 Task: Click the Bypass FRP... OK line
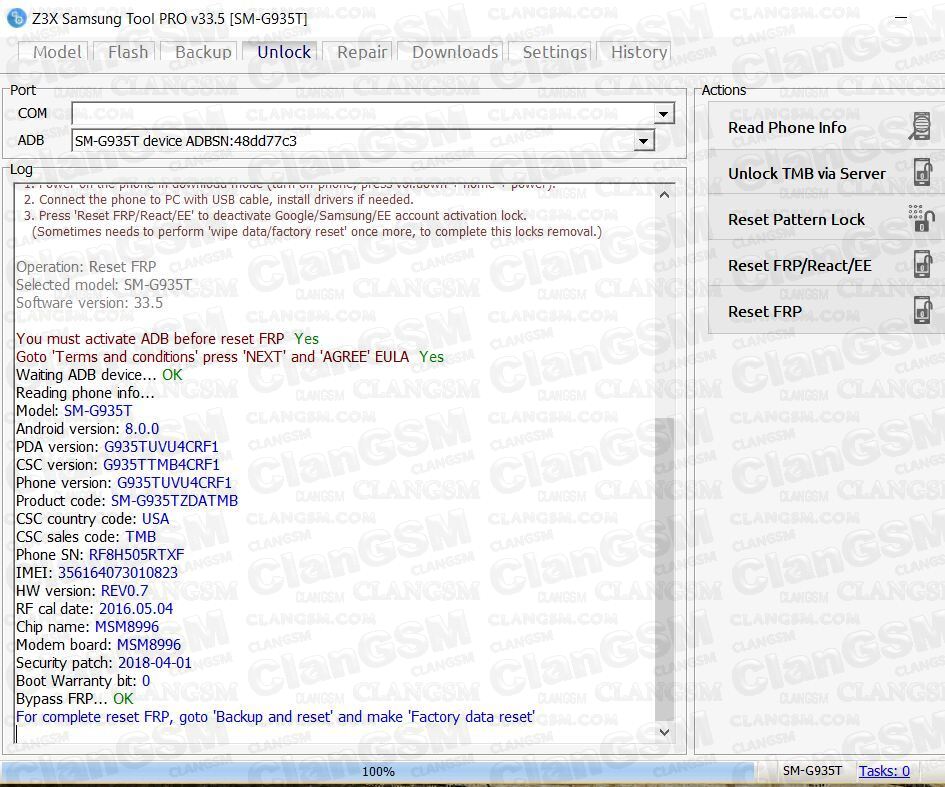[x=75, y=699]
